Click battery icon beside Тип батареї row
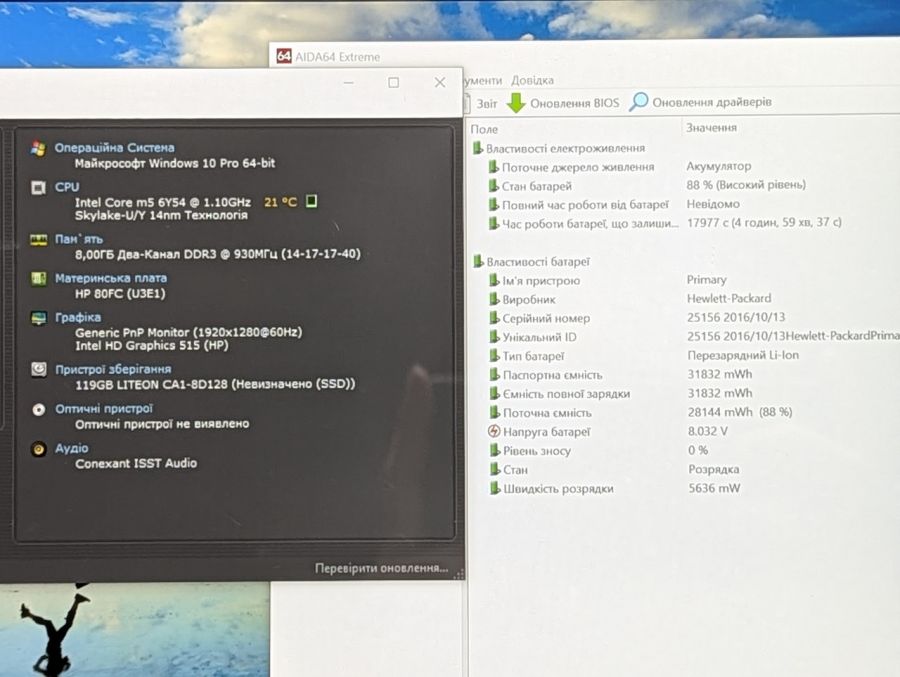Viewport: 900px width, 677px height. tap(494, 356)
